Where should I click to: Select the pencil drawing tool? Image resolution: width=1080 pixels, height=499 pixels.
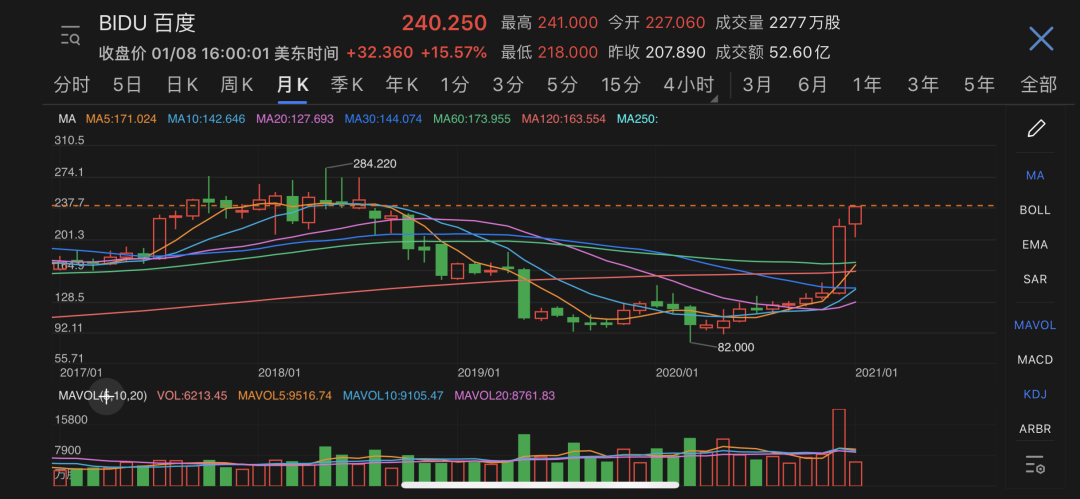(1036, 129)
